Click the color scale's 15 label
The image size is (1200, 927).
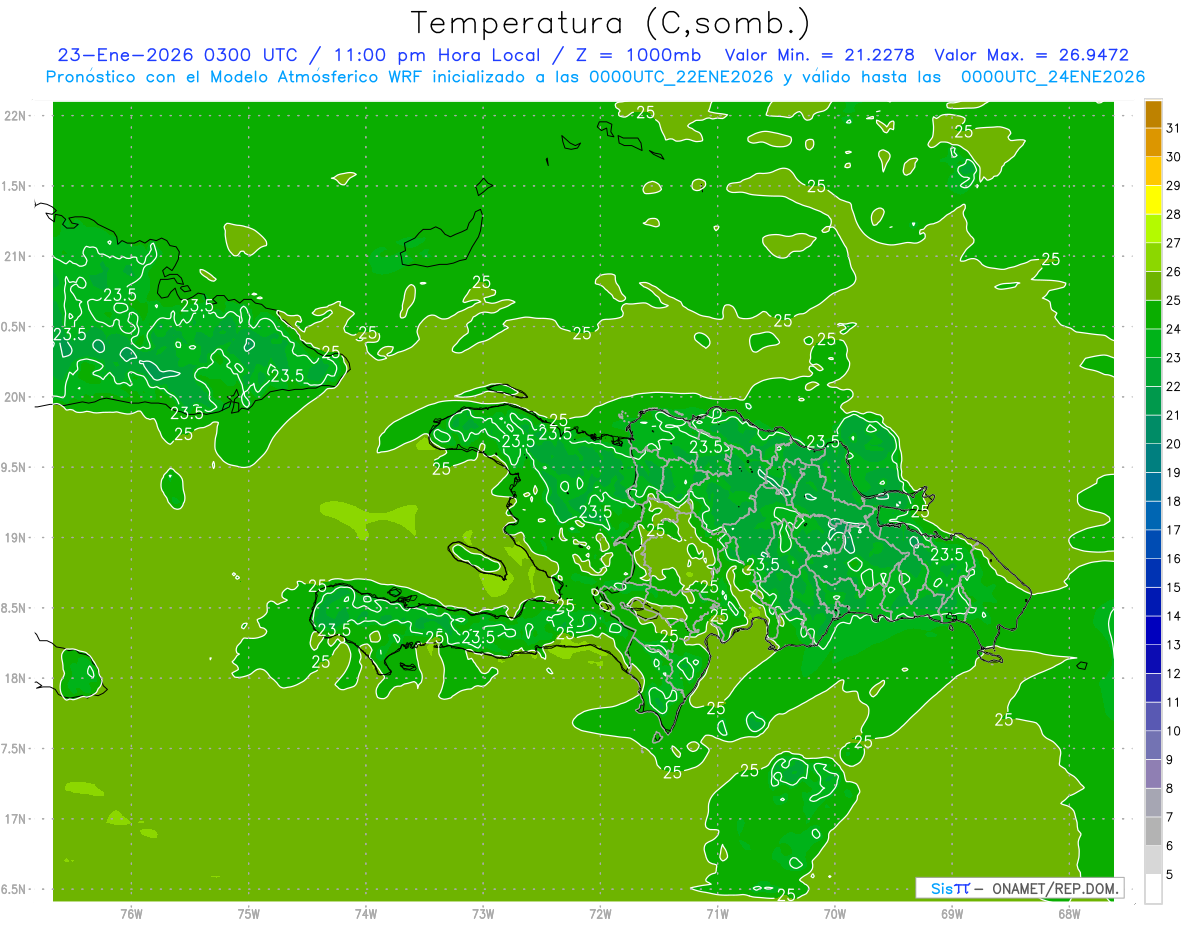tap(1174, 587)
